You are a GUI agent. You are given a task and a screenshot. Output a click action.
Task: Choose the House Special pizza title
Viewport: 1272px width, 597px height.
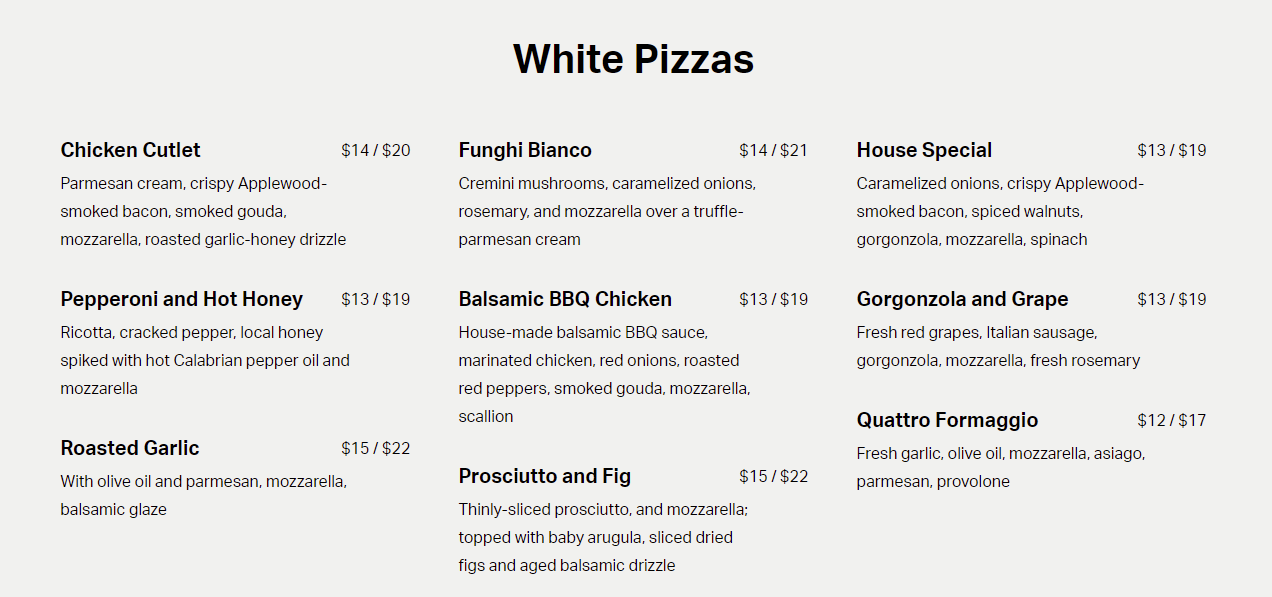(x=924, y=150)
